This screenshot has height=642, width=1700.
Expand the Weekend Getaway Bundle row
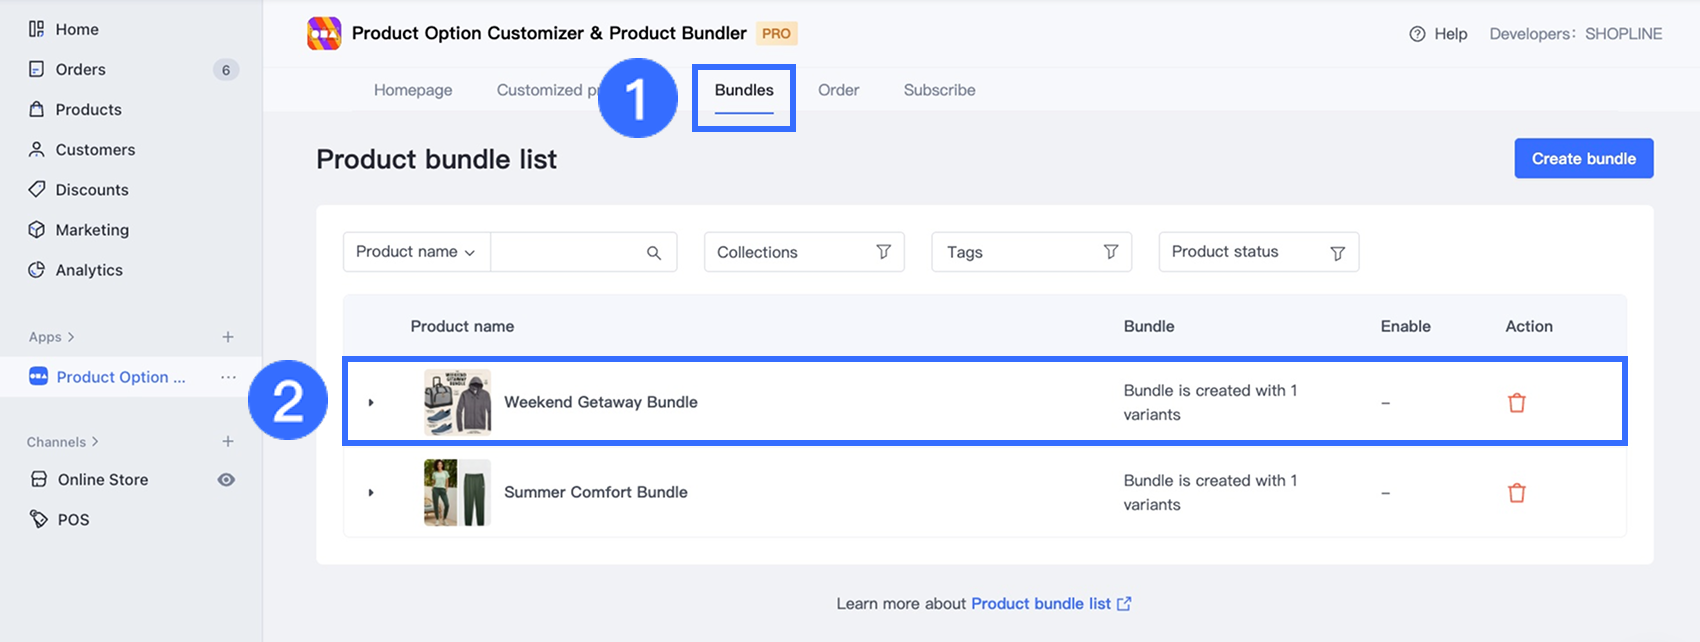(371, 403)
